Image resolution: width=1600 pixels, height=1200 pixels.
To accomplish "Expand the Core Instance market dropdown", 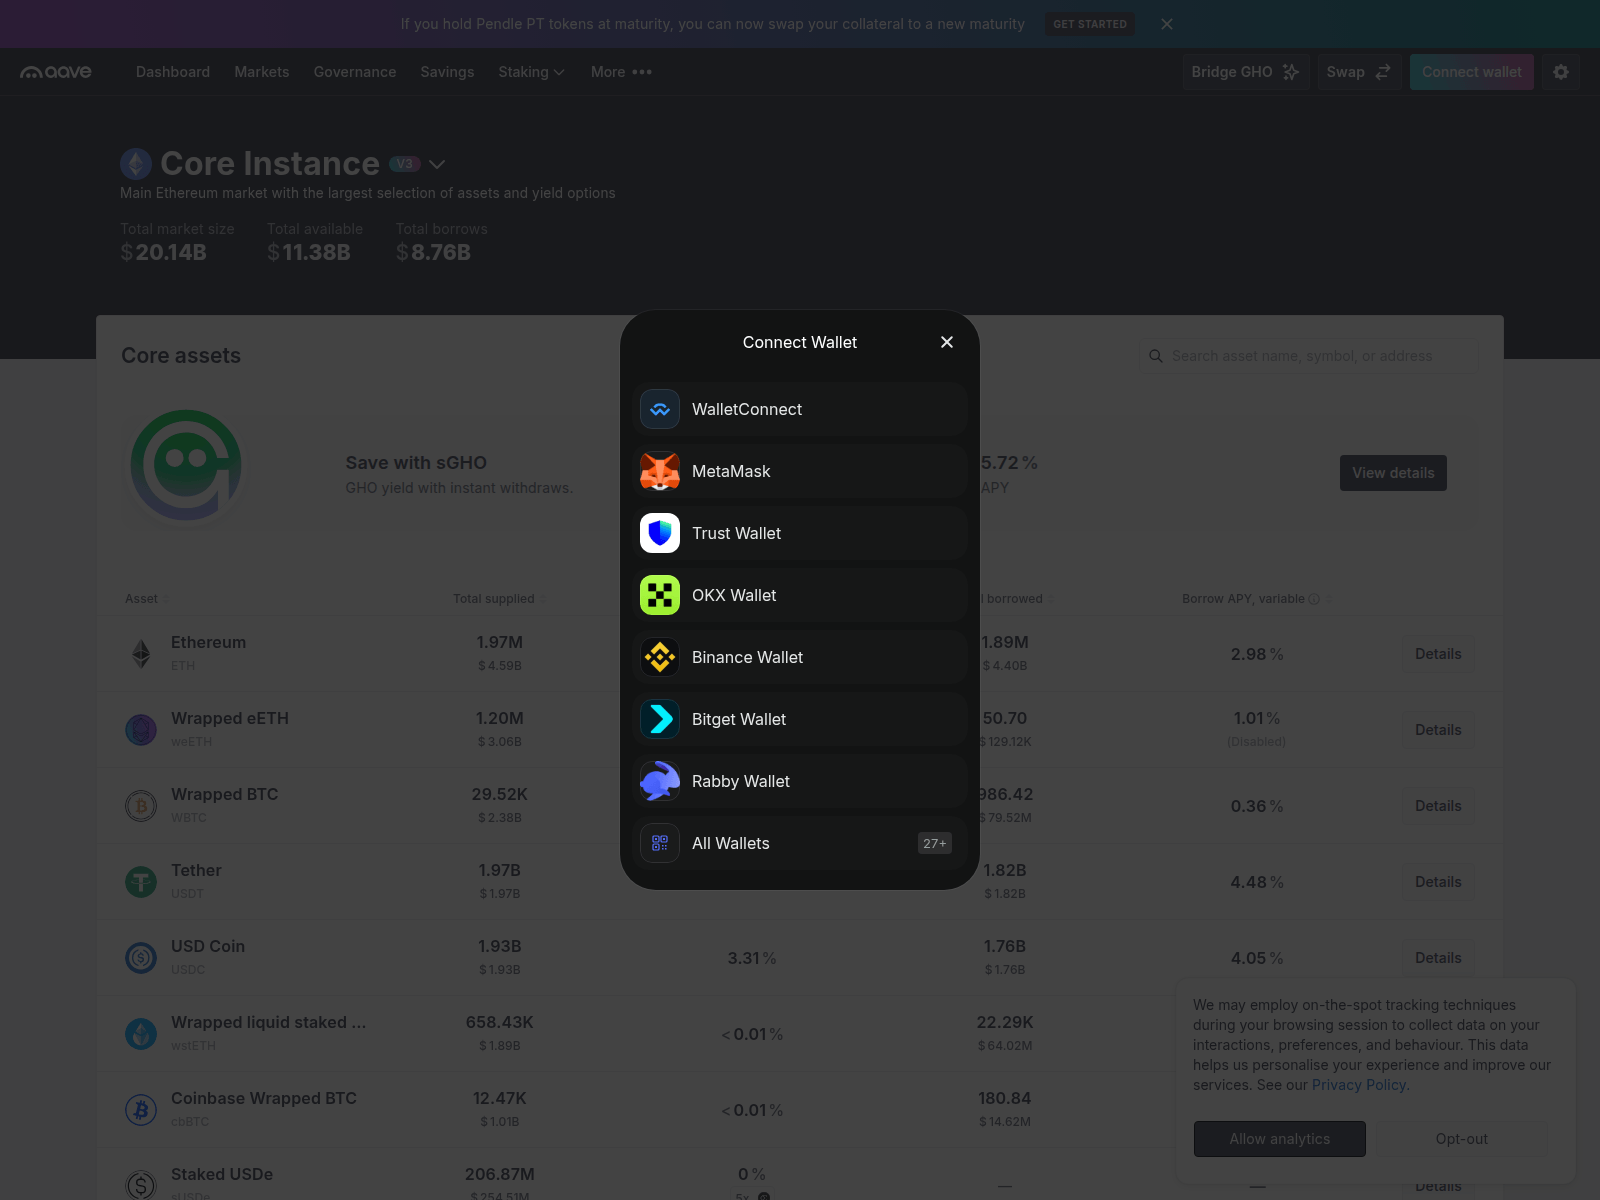I will [x=437, y=164].
